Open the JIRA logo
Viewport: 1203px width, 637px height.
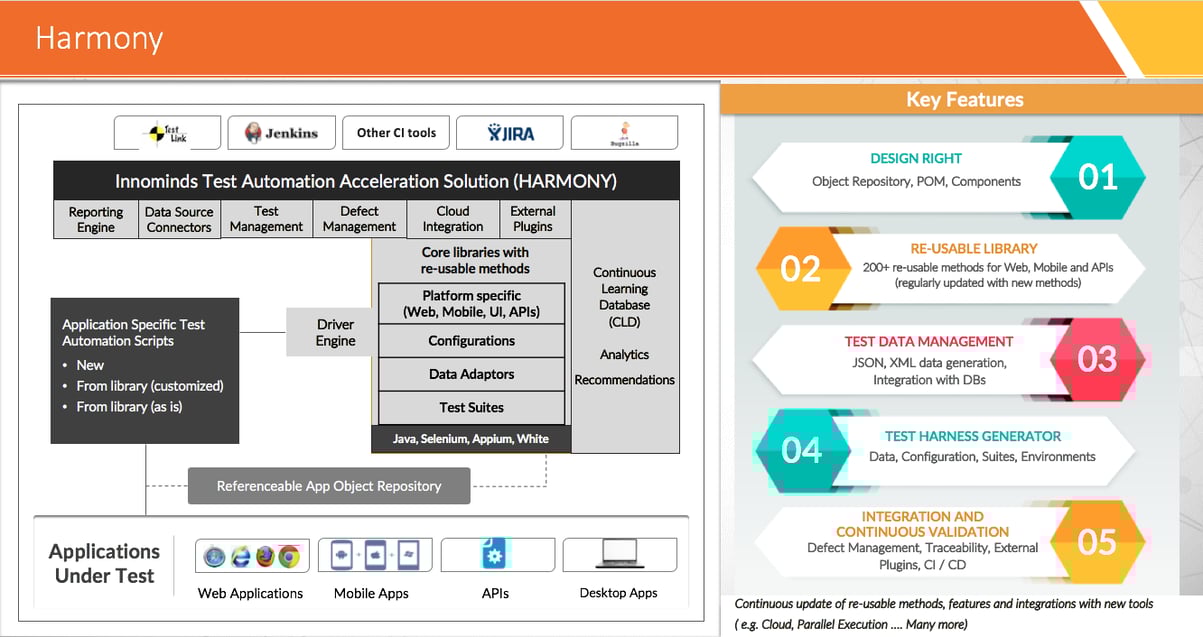[x=509, y=131]
